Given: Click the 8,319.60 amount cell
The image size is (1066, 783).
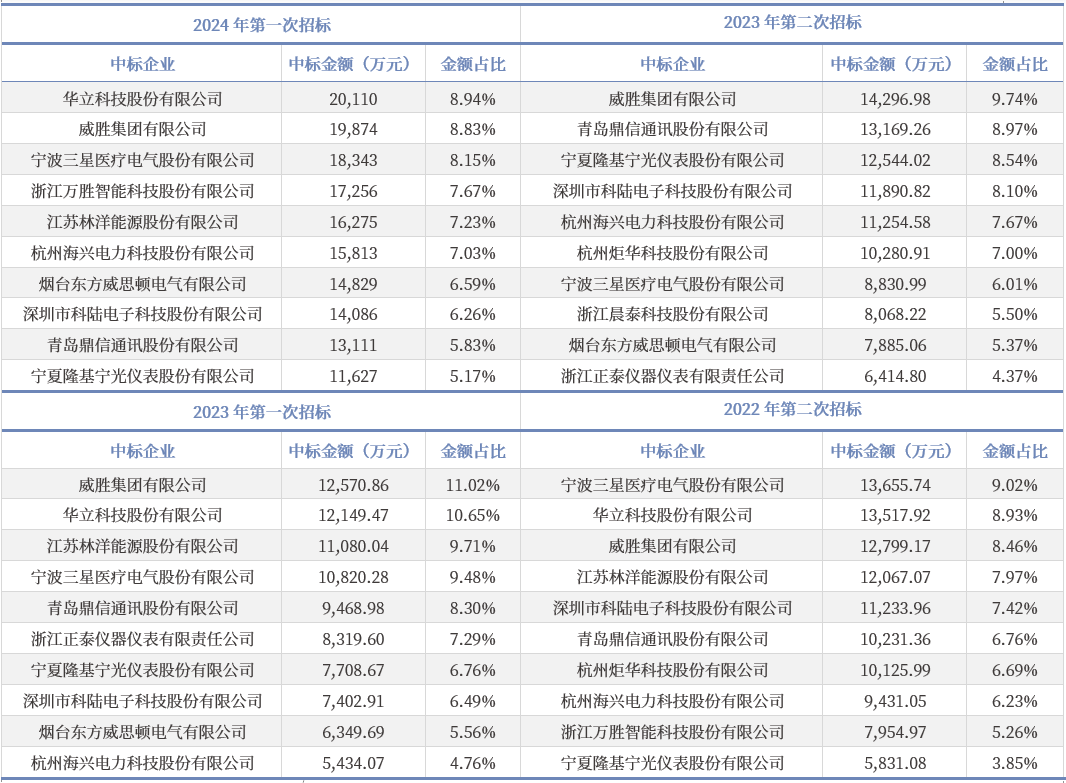Looking at the screenshot, I should click(354, 640).
